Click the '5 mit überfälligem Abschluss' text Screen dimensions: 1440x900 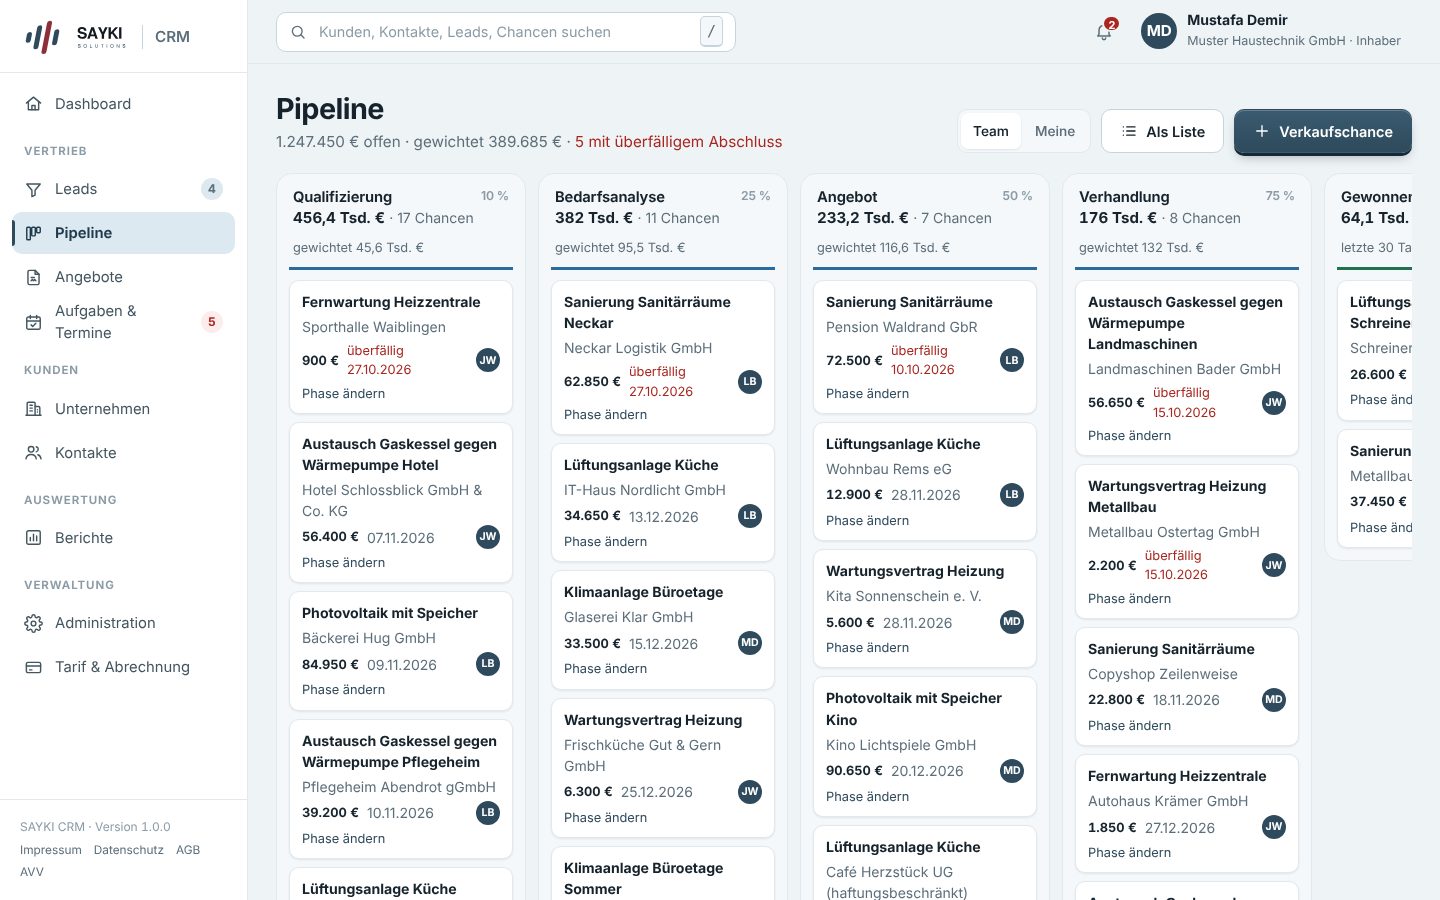679,142
